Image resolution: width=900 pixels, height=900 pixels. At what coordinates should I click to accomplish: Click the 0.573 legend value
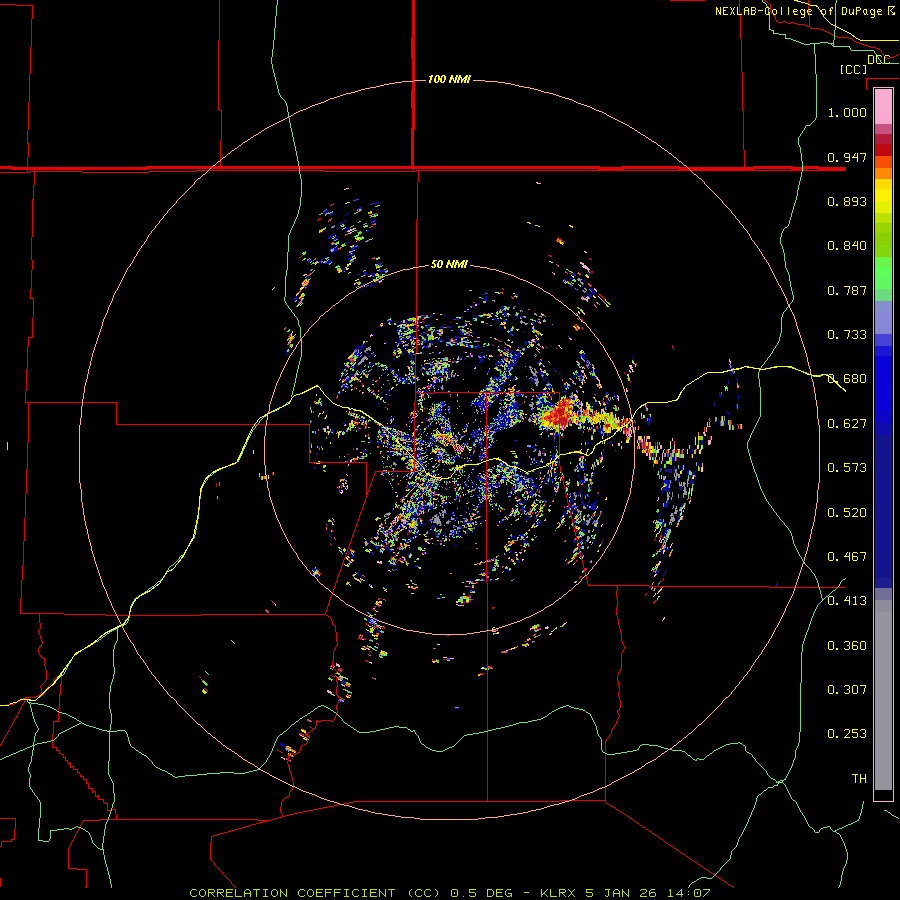847,468
